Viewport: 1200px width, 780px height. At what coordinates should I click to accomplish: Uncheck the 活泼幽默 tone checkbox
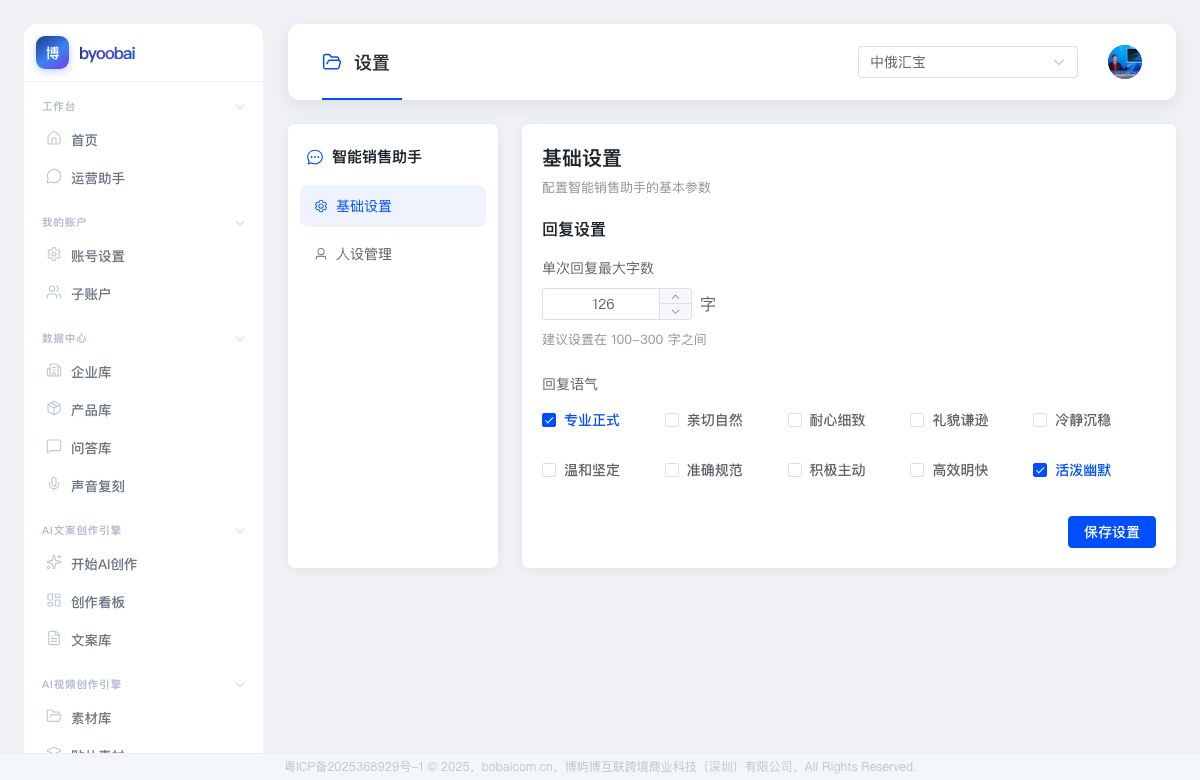tap(1040, 470)
